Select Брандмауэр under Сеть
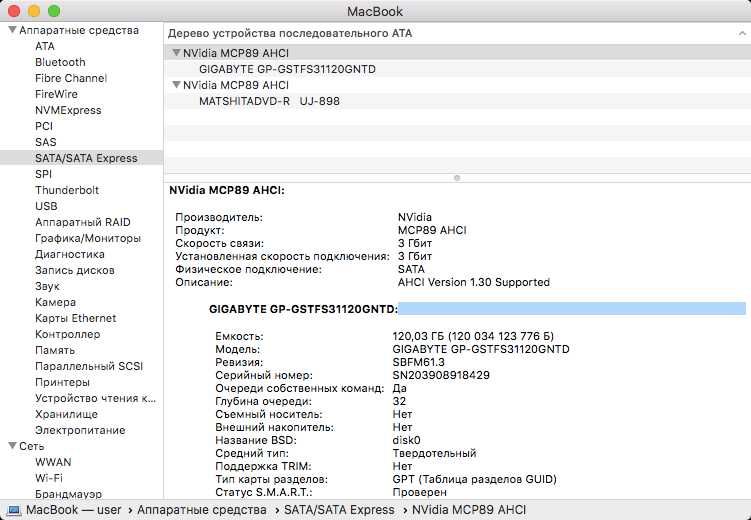The image size is (751, 520). (68, 494)
